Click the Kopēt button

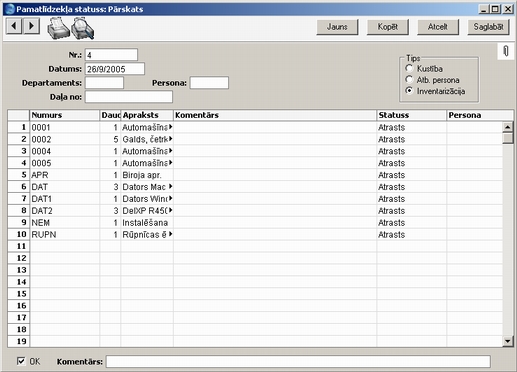tap(387, 27)
